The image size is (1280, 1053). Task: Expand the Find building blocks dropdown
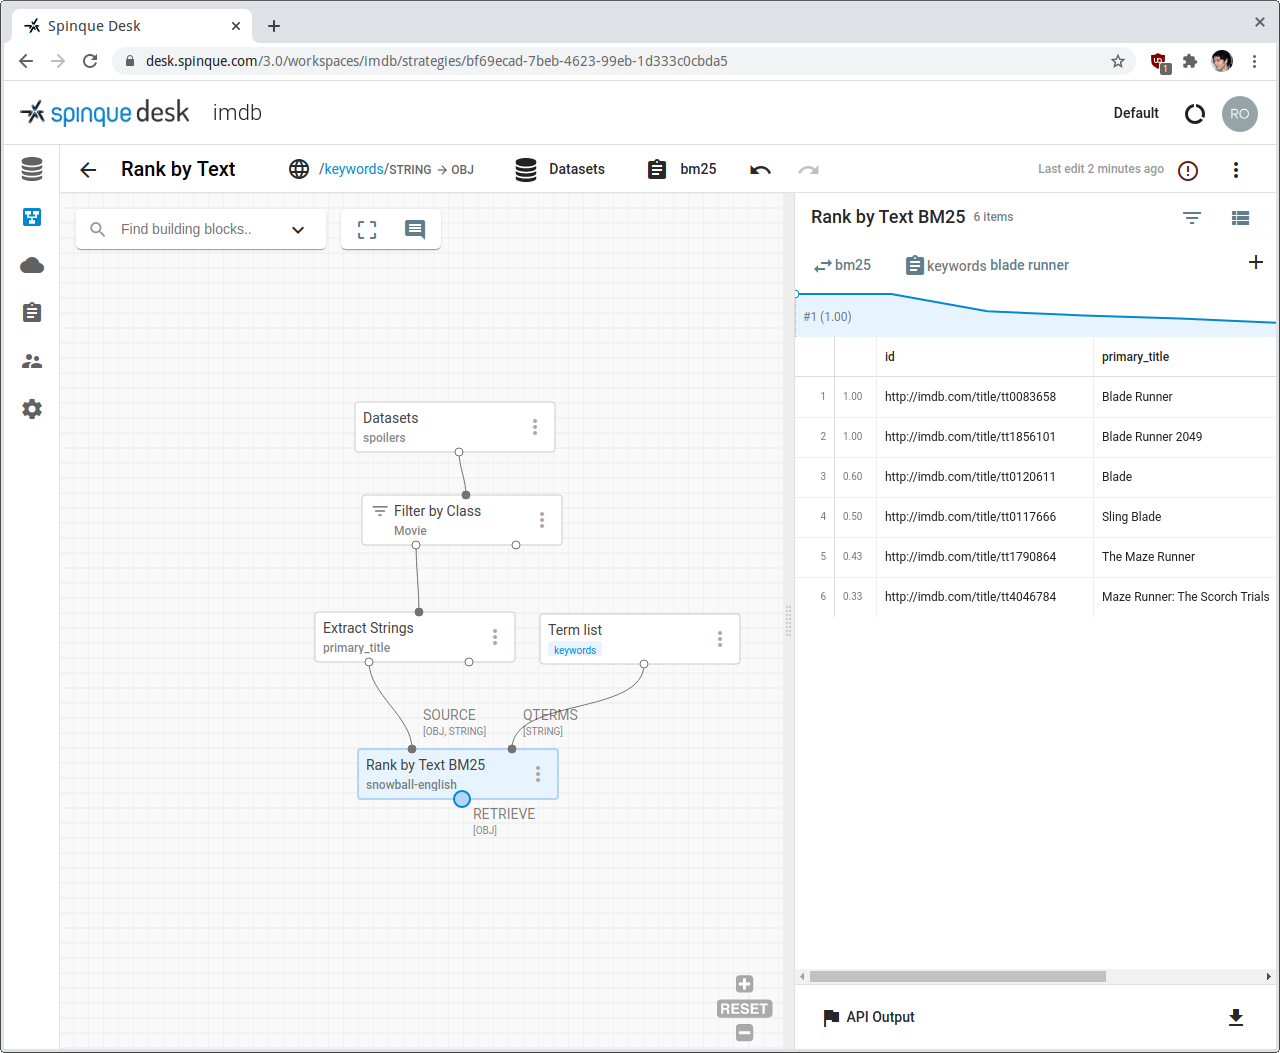[298, 230]
